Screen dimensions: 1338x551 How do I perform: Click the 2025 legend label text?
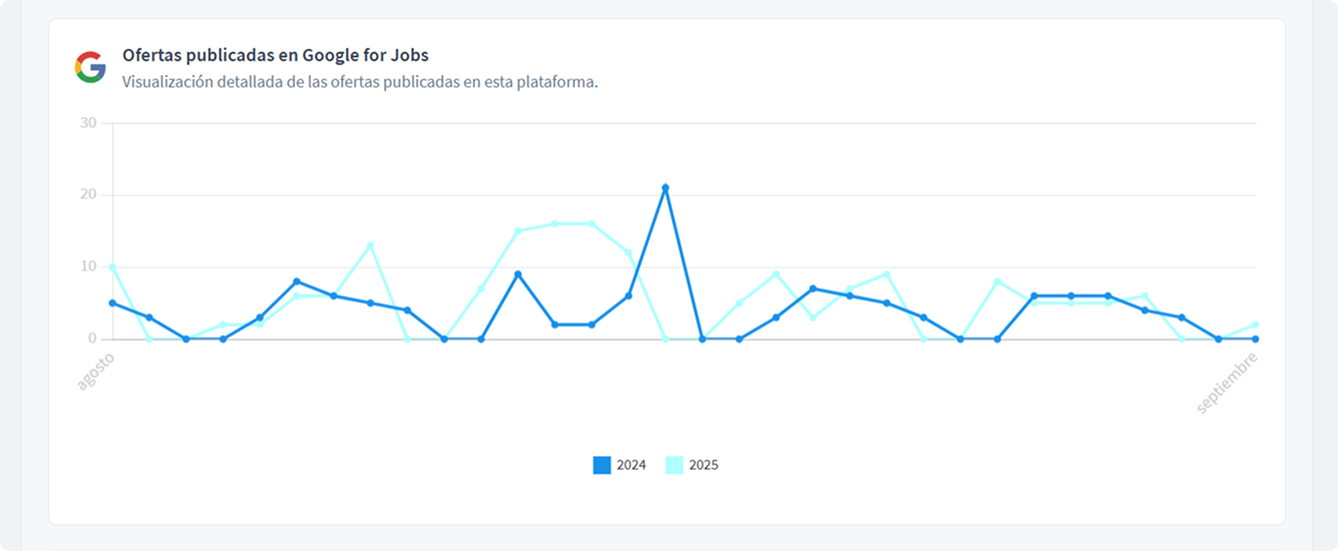(x=704, y=465)
